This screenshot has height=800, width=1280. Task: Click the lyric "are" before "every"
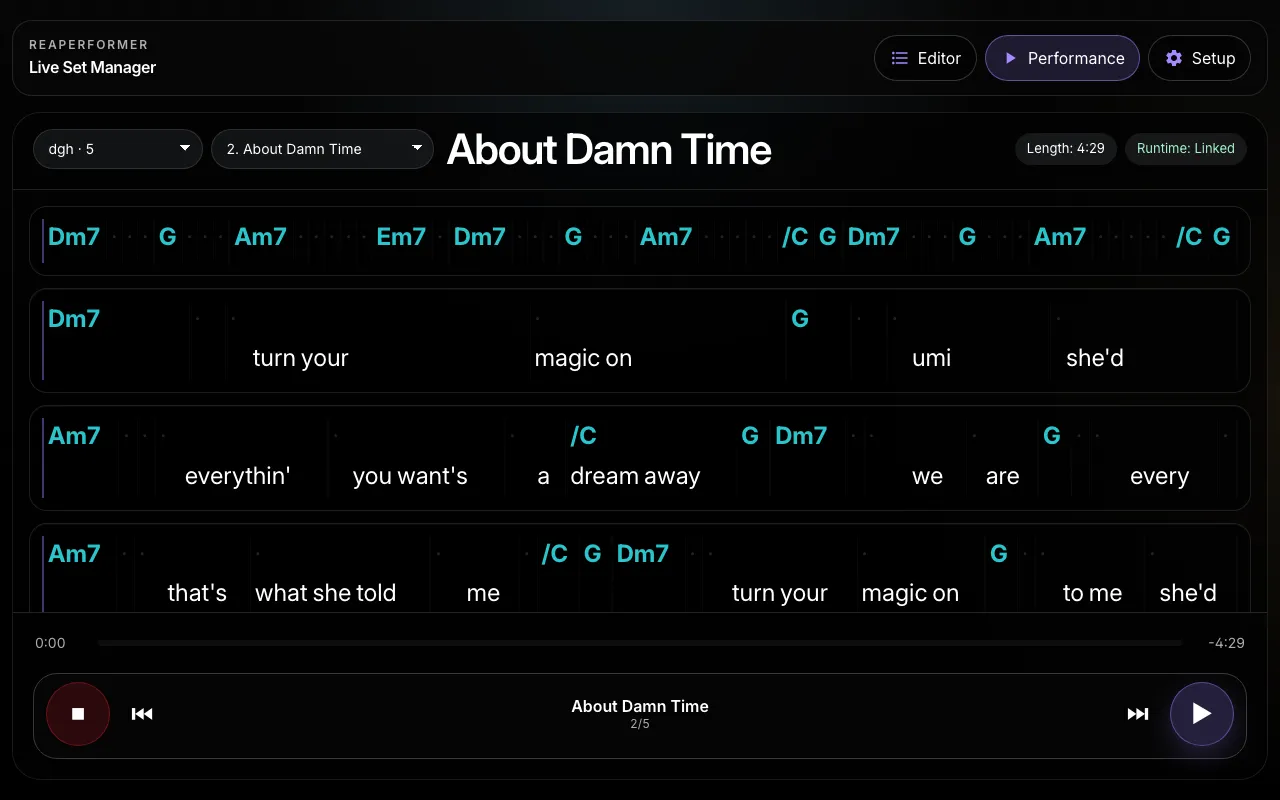tap(1002, 476)
